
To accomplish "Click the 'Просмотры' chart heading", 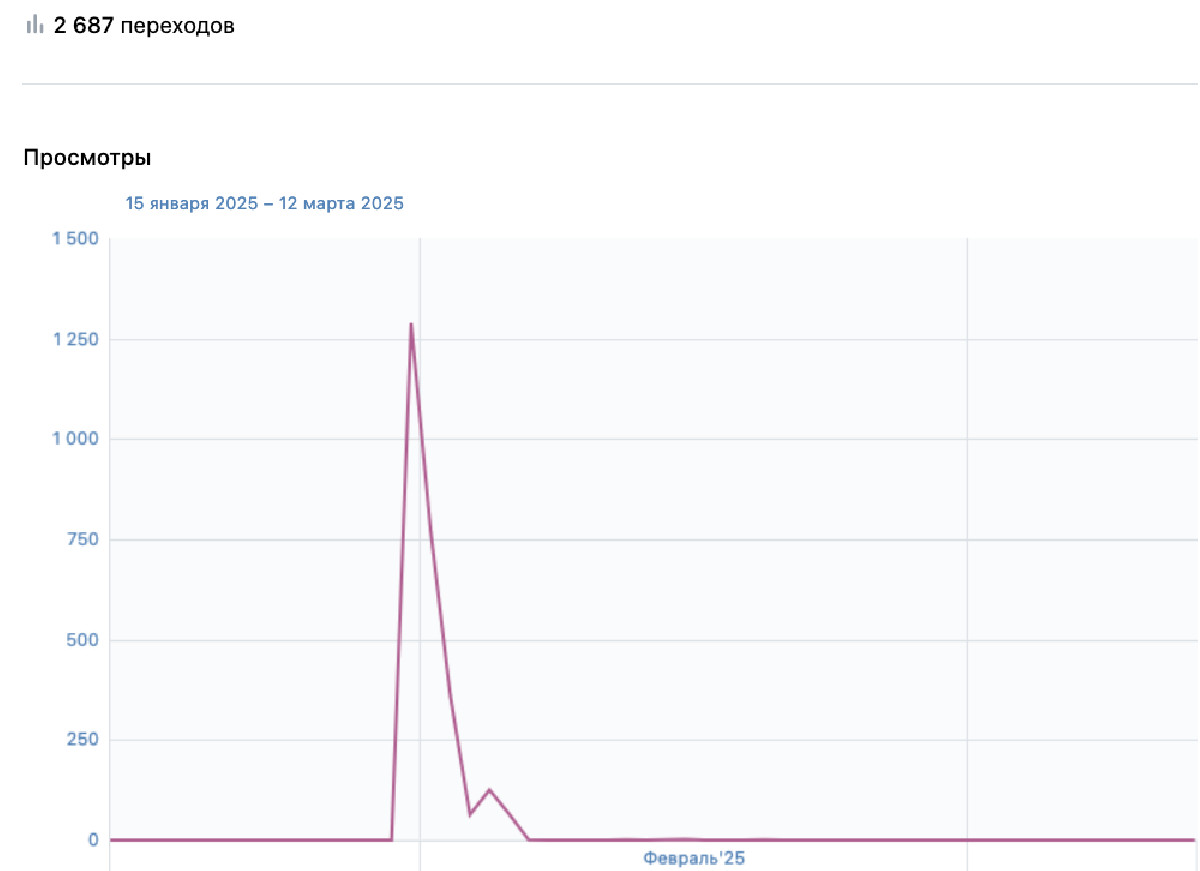I will [x=87, y=158].
